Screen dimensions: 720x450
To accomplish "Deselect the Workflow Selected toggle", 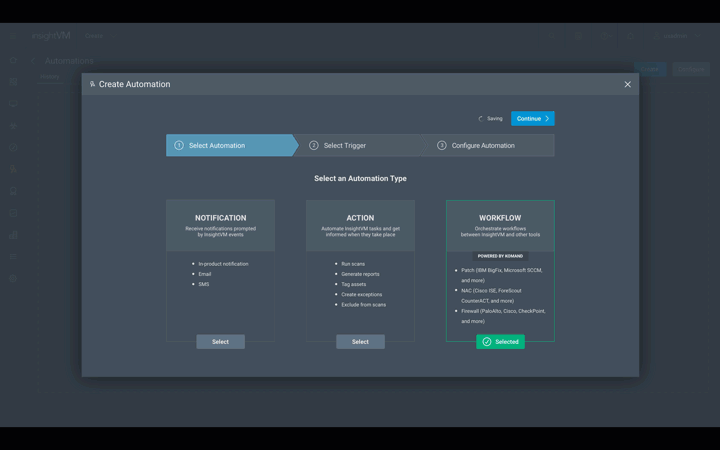I will tap(500, 342).
